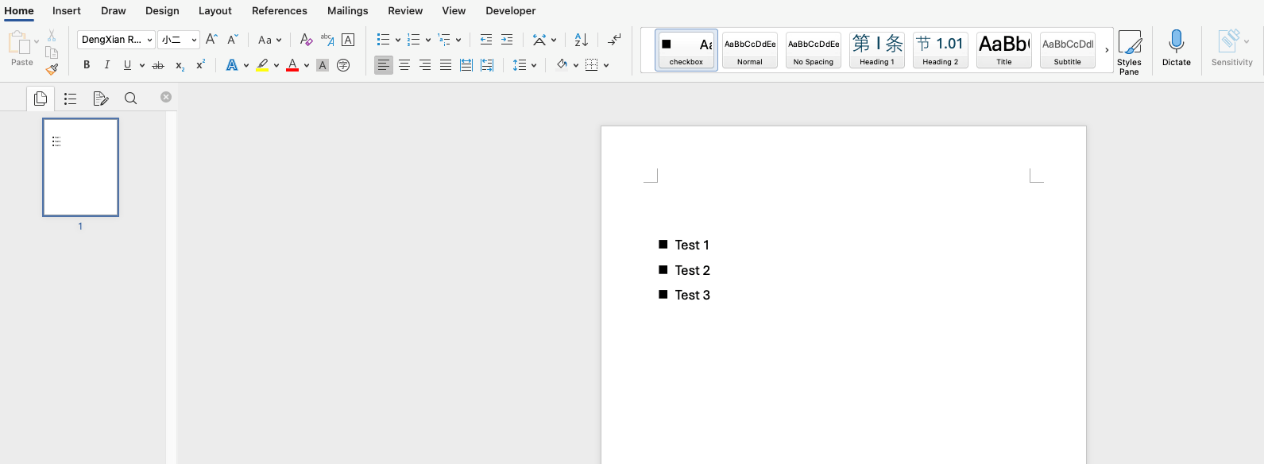Viewport: 1264px width, 464px height.
Task: Click the Multilevel List icon
Action: coord(444,40)
